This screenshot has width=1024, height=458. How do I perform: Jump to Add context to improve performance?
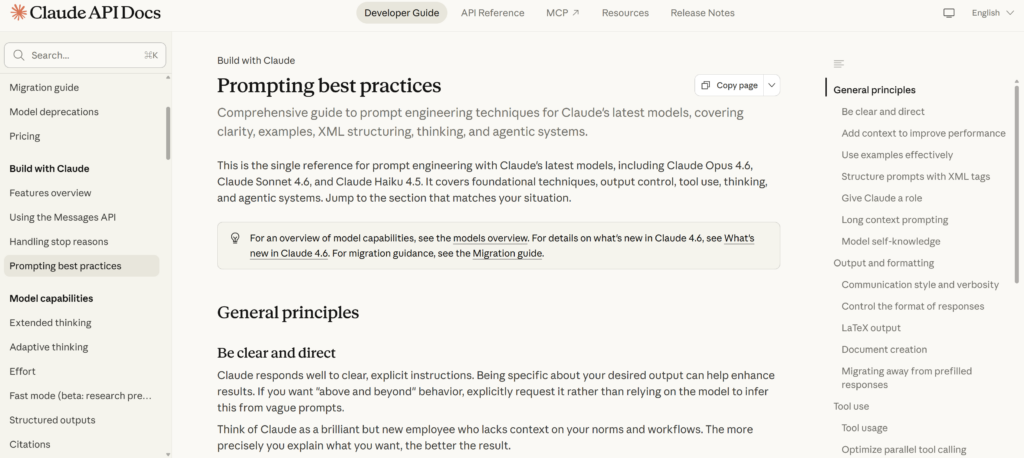click(923, 133)
